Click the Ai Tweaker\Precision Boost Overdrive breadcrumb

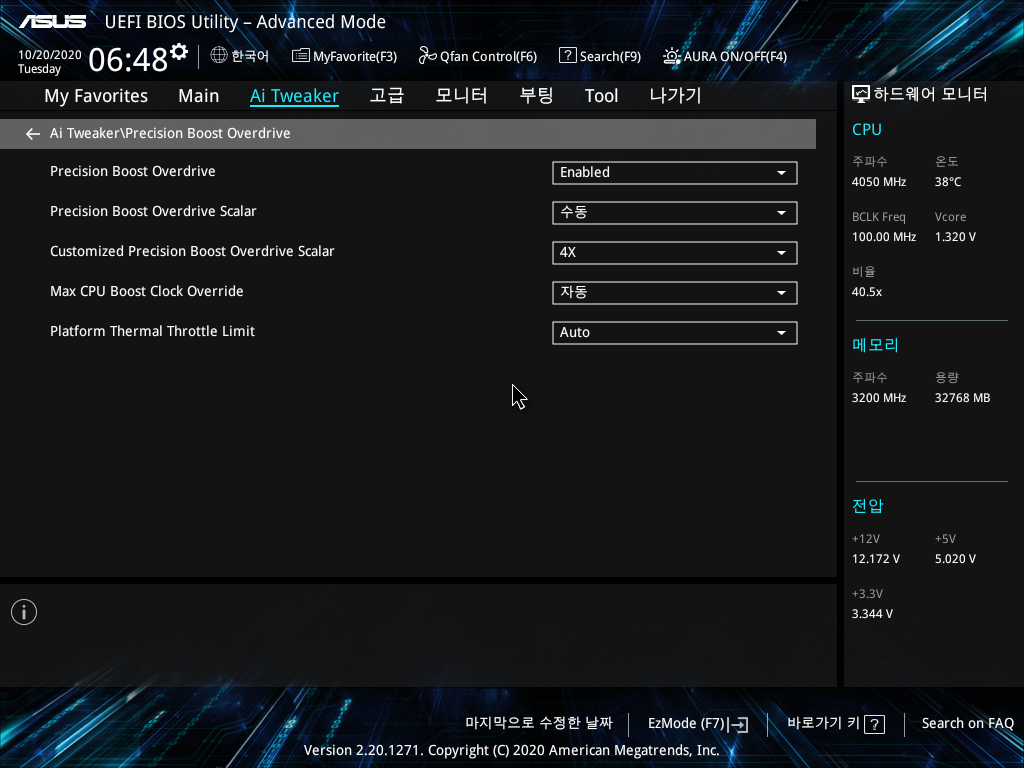[170, 133]
